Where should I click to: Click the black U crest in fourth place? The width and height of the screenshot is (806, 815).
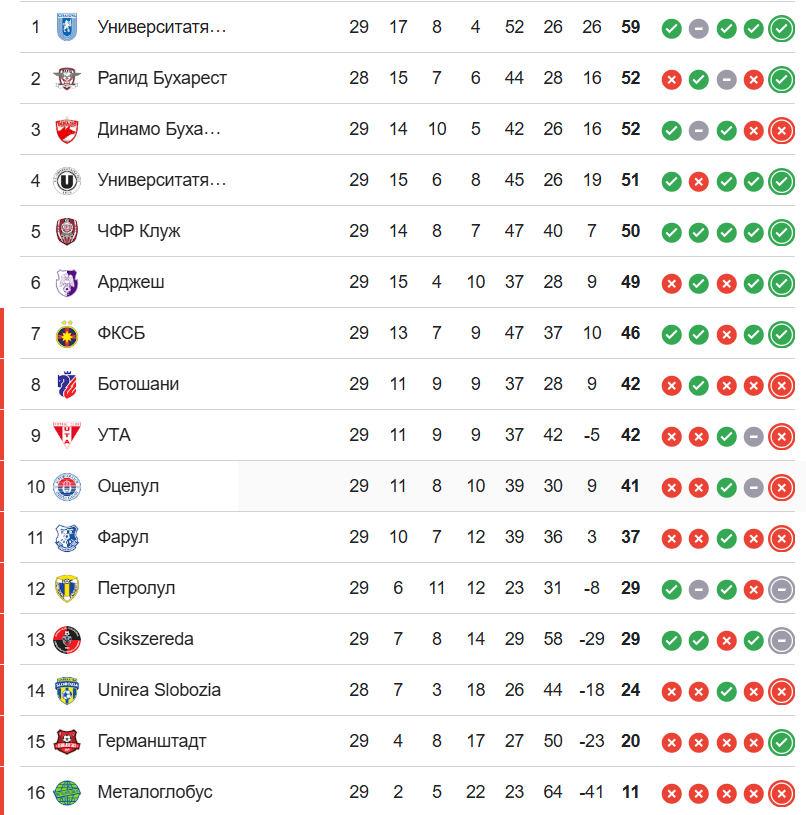(67, 180)
